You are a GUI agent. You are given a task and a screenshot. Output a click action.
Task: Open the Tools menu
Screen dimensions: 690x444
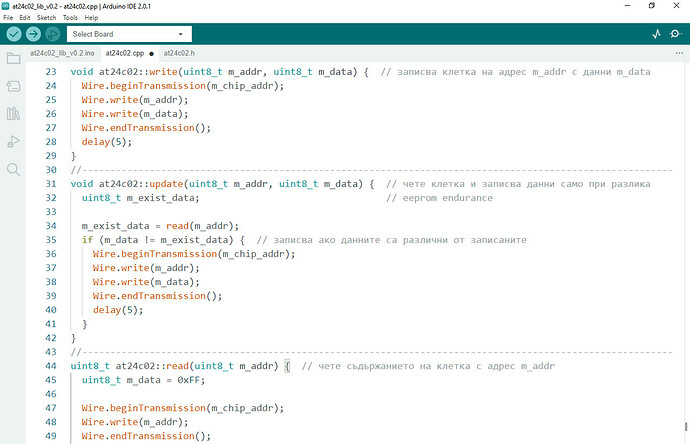pyautogui.click(x=70, y=18)
